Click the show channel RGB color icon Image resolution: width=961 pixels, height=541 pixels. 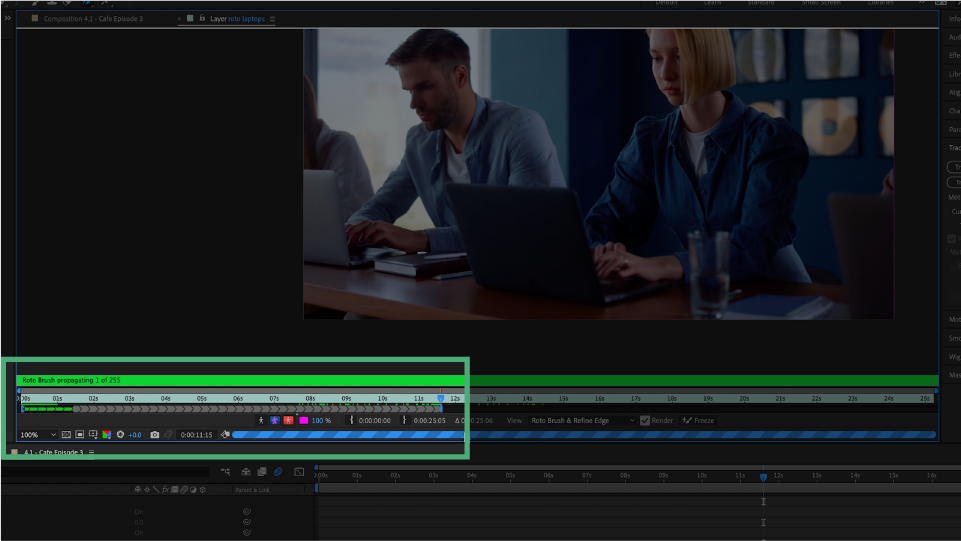(107, 435)
